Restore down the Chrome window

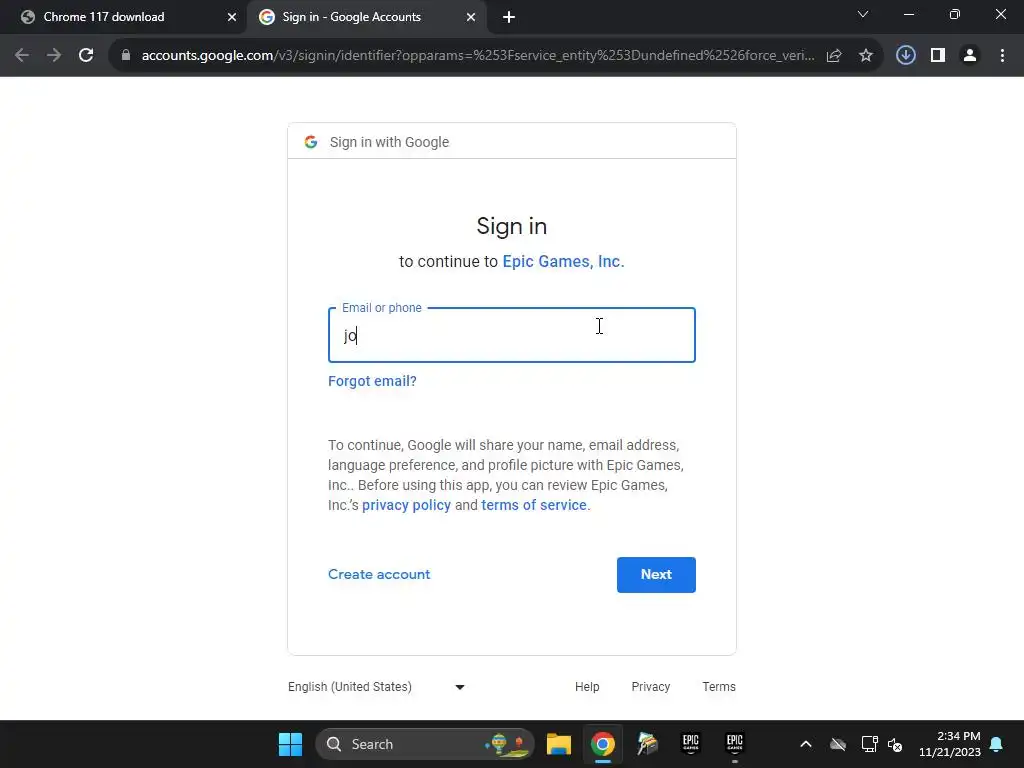955,14
